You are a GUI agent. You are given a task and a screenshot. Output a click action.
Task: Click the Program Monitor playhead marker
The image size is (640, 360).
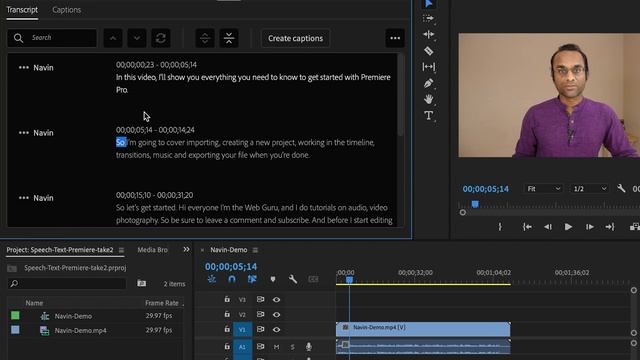[x=475, y=204]
